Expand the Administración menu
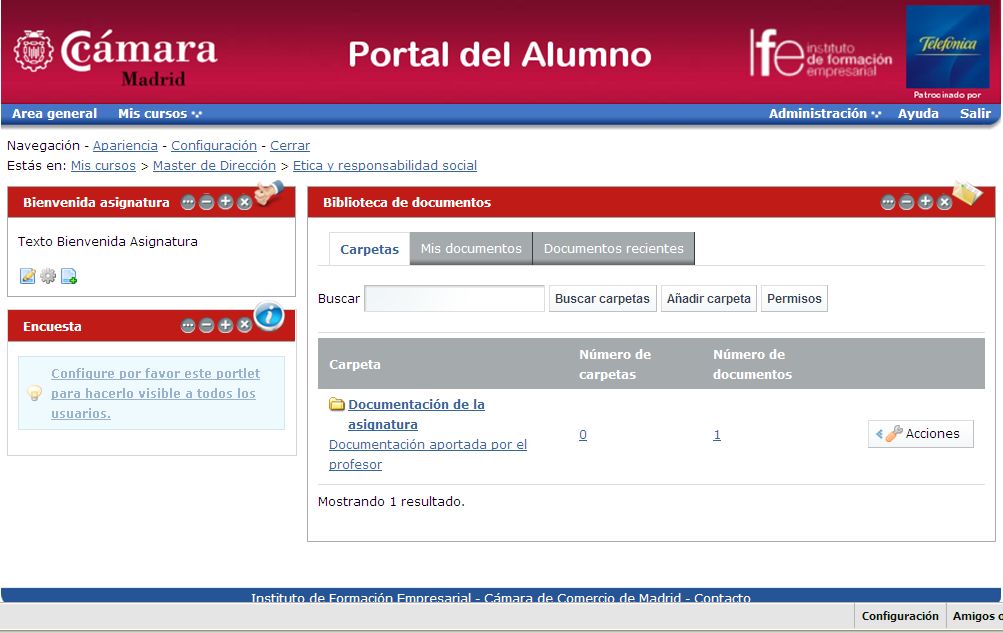The width and height of the screenshot is (1003, 633). [x=825, y=114]
